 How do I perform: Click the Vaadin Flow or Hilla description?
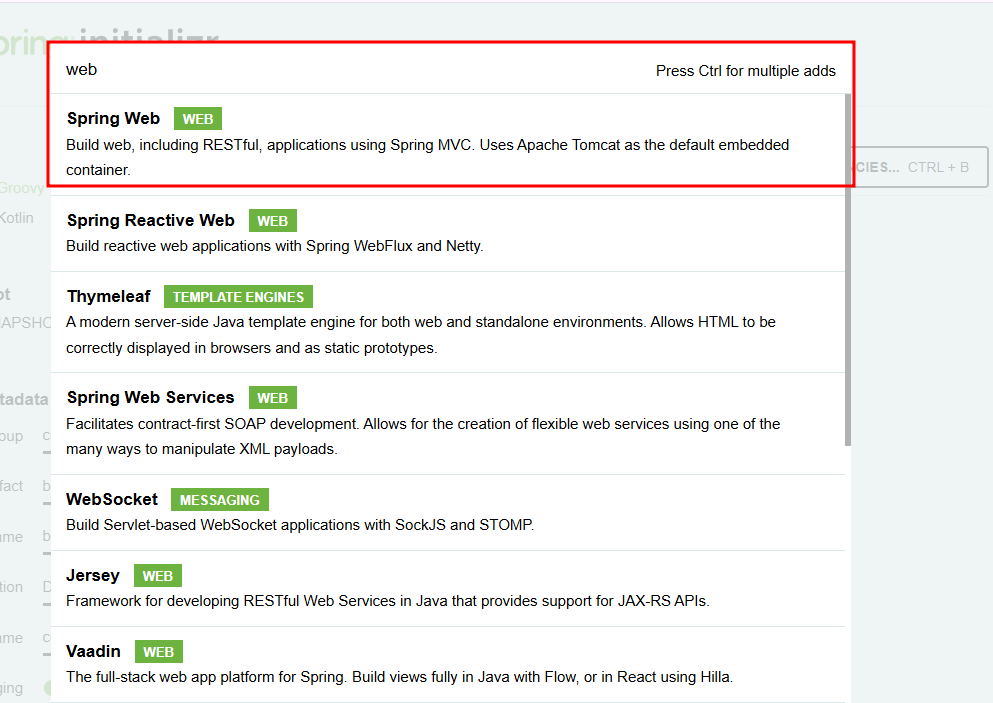(399, 677)
